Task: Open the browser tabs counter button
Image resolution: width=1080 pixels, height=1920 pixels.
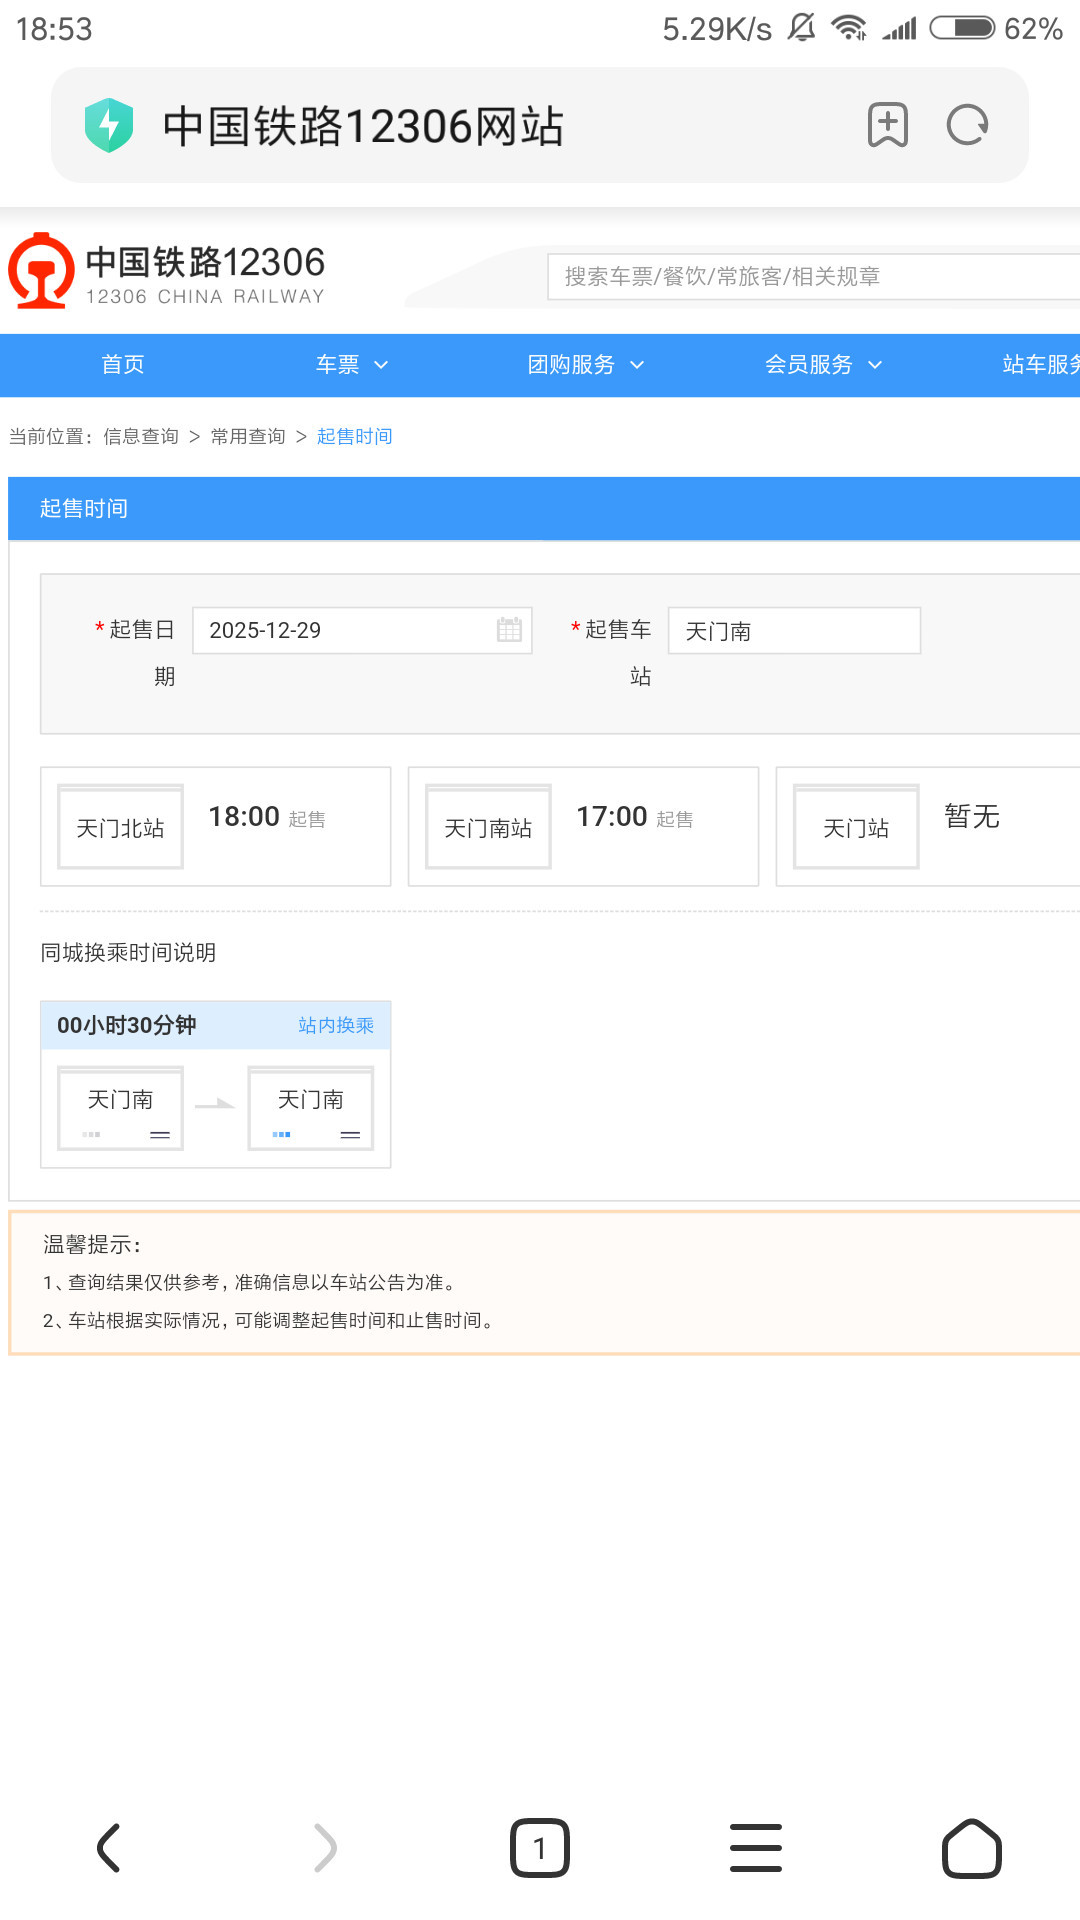Action: [540, 1847]
